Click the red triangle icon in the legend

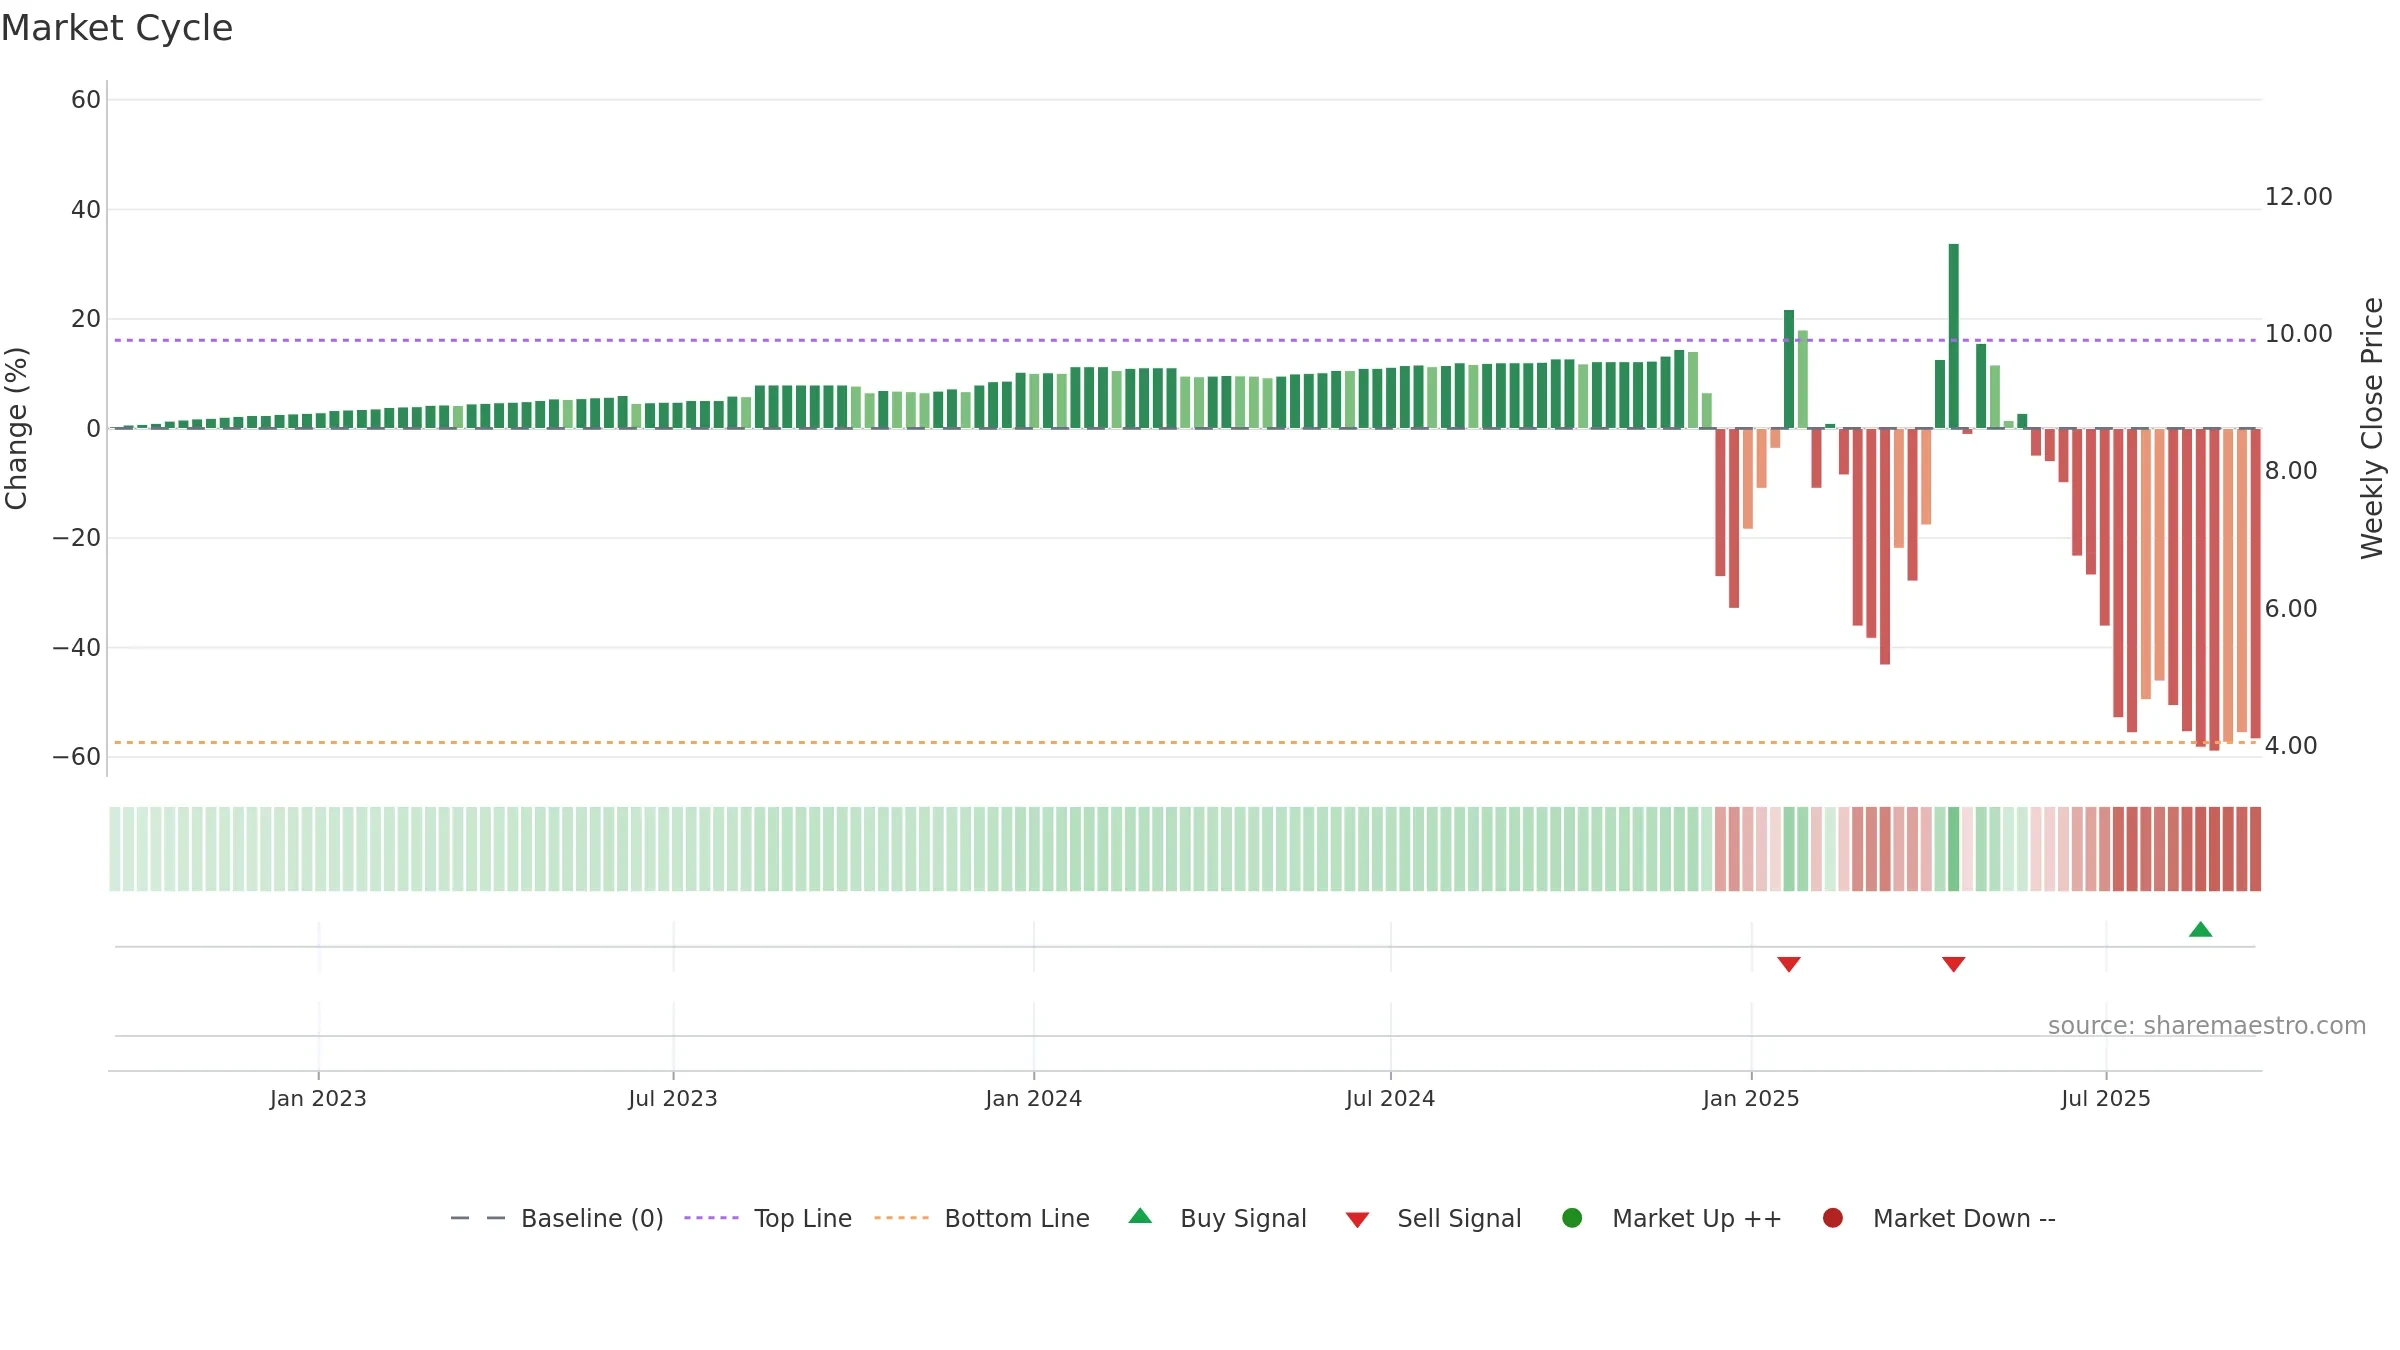1357,1220
